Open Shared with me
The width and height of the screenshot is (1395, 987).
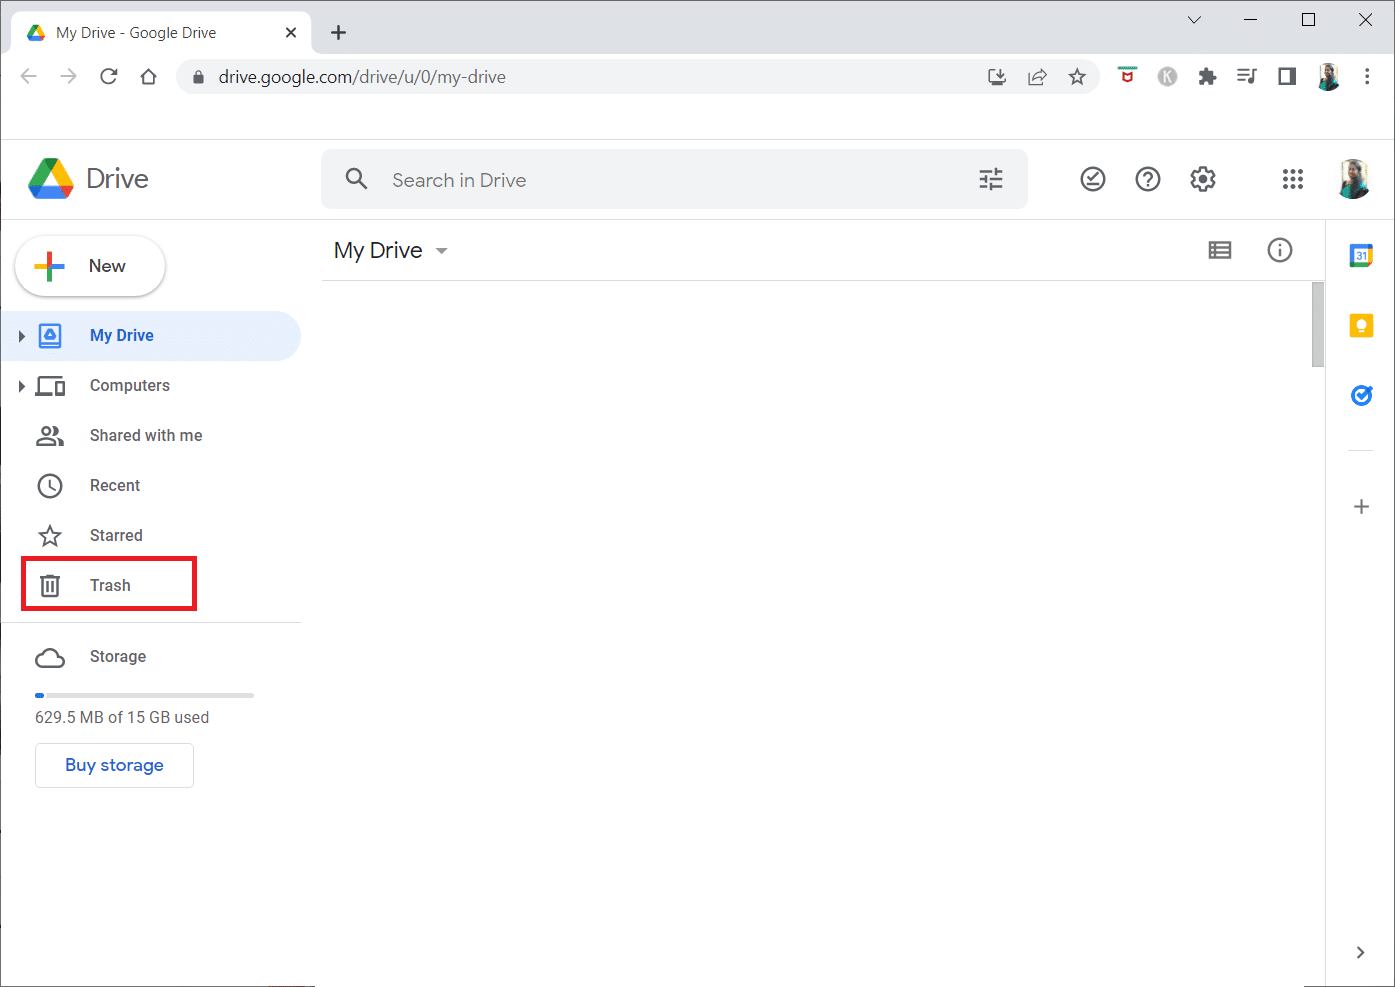[151, 436]
